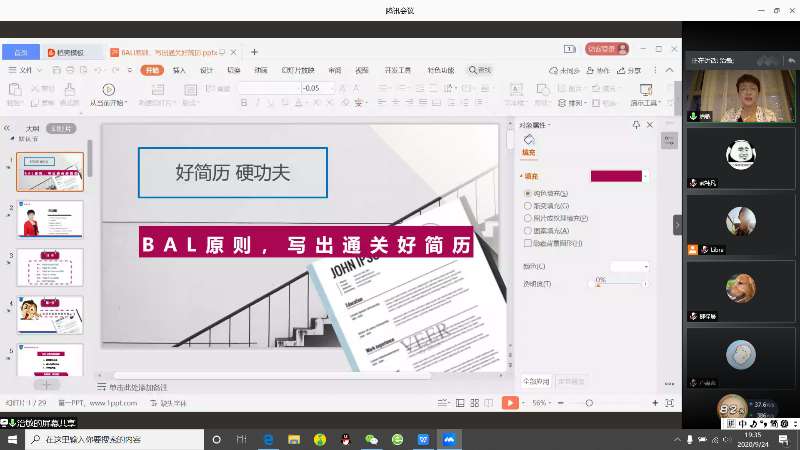Zoom out with the minus icon
Viewport: 800px width, 450px height.
[561, 403]
